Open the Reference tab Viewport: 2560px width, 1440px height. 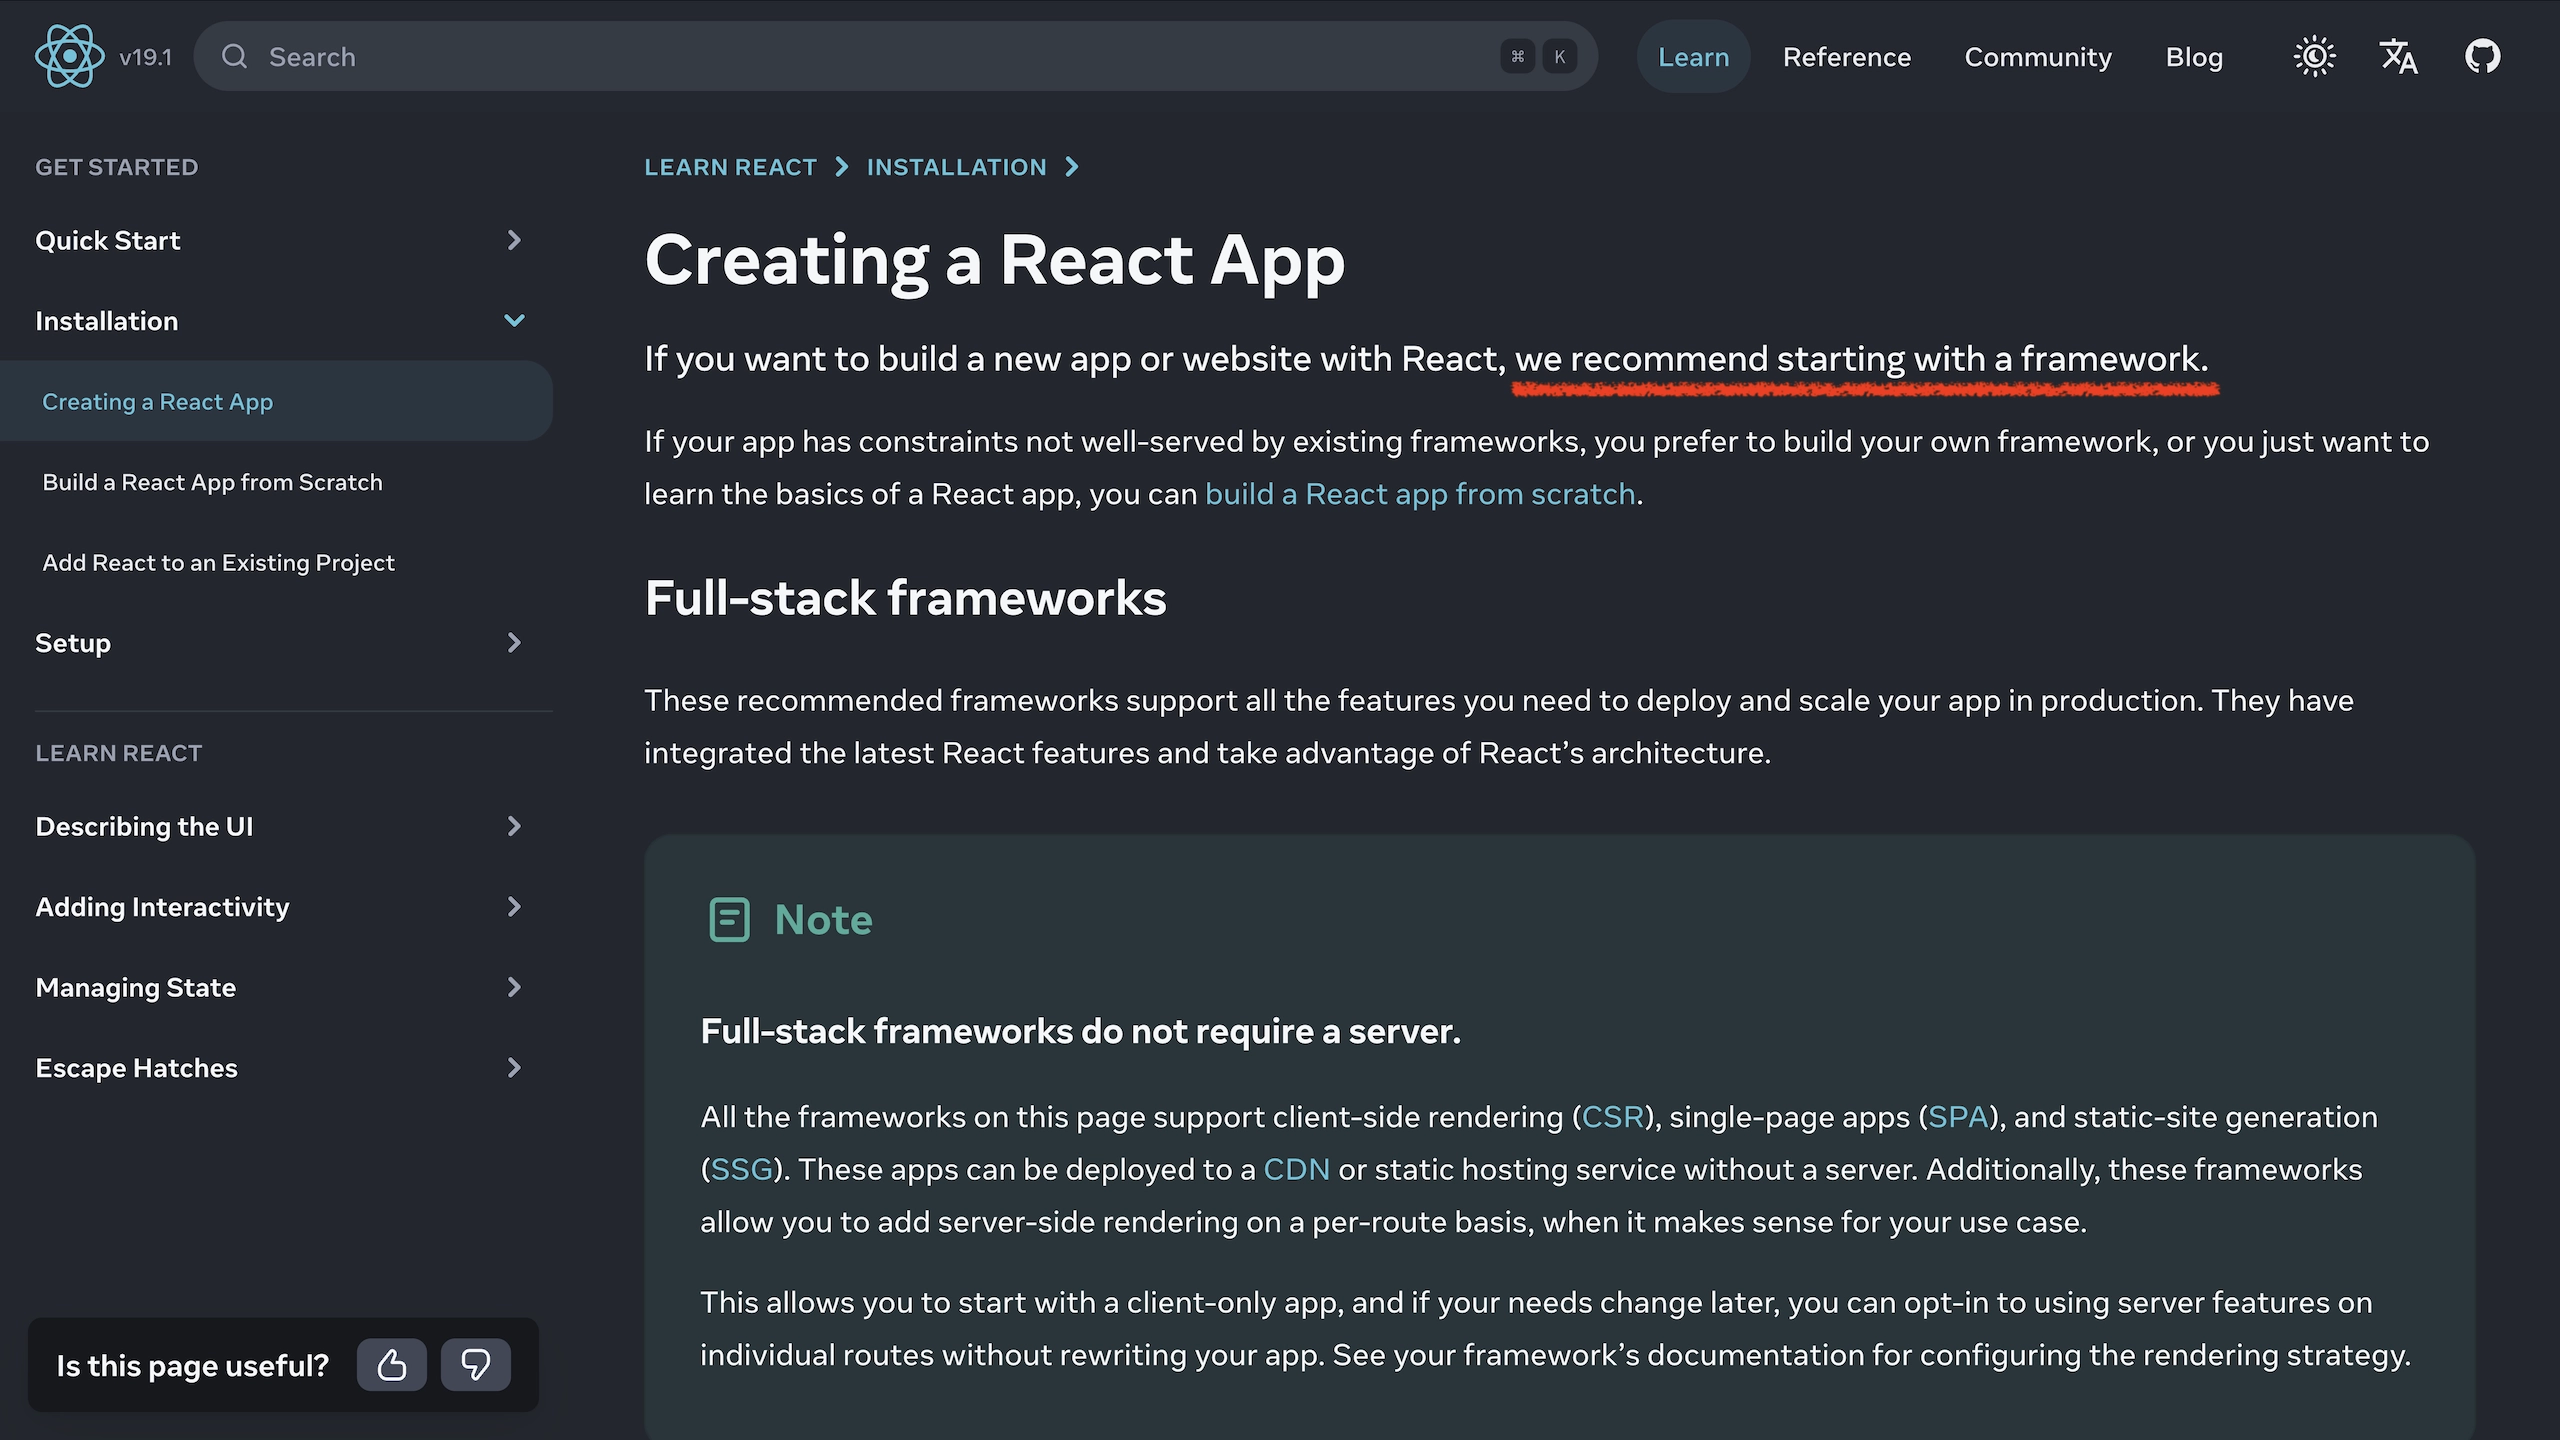pyautogui.click(x=1846, y=57)
